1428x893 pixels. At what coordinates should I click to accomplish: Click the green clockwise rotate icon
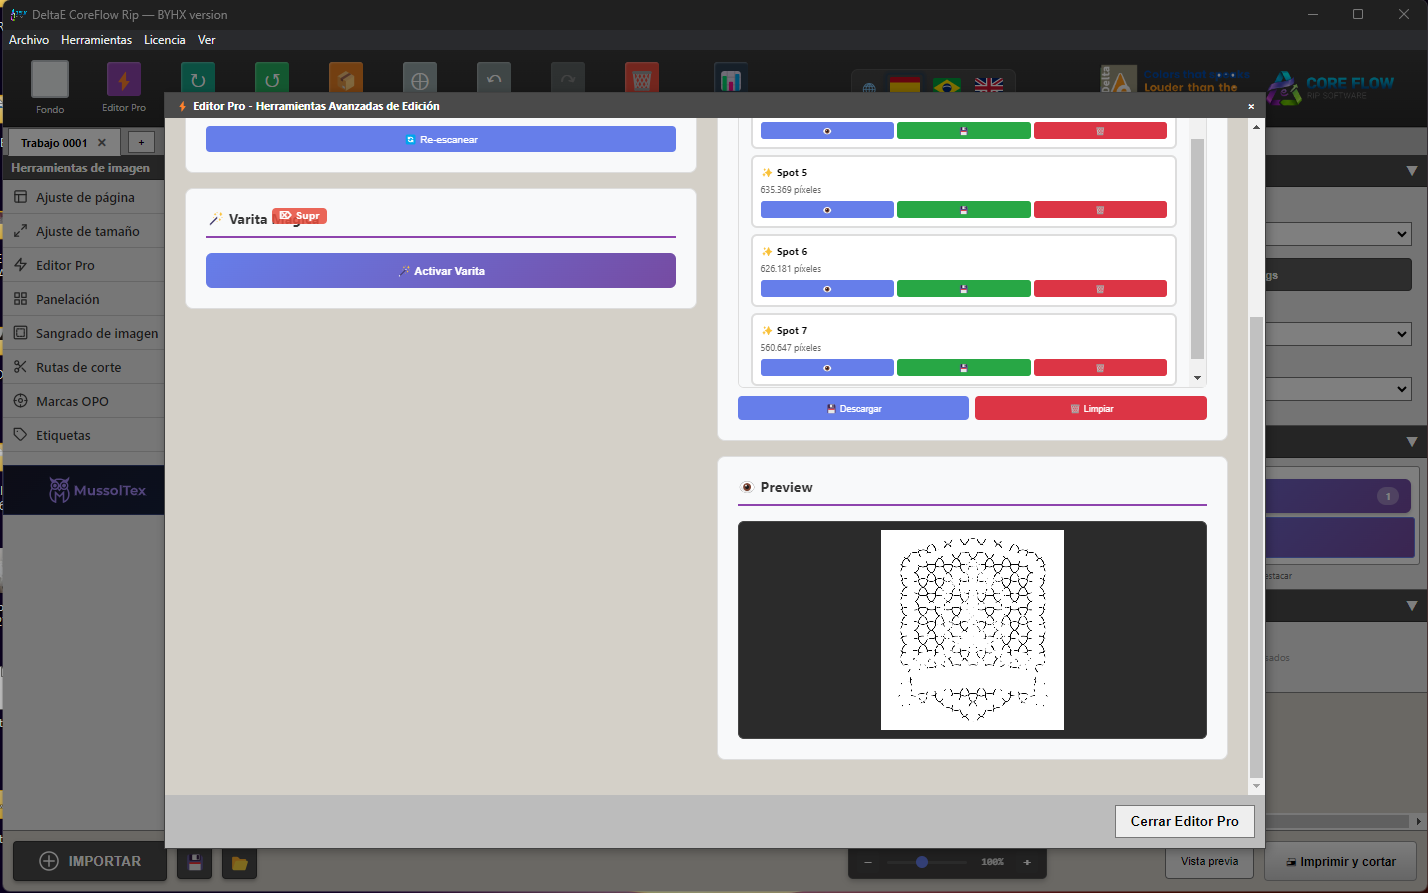[x=198, y=78]
